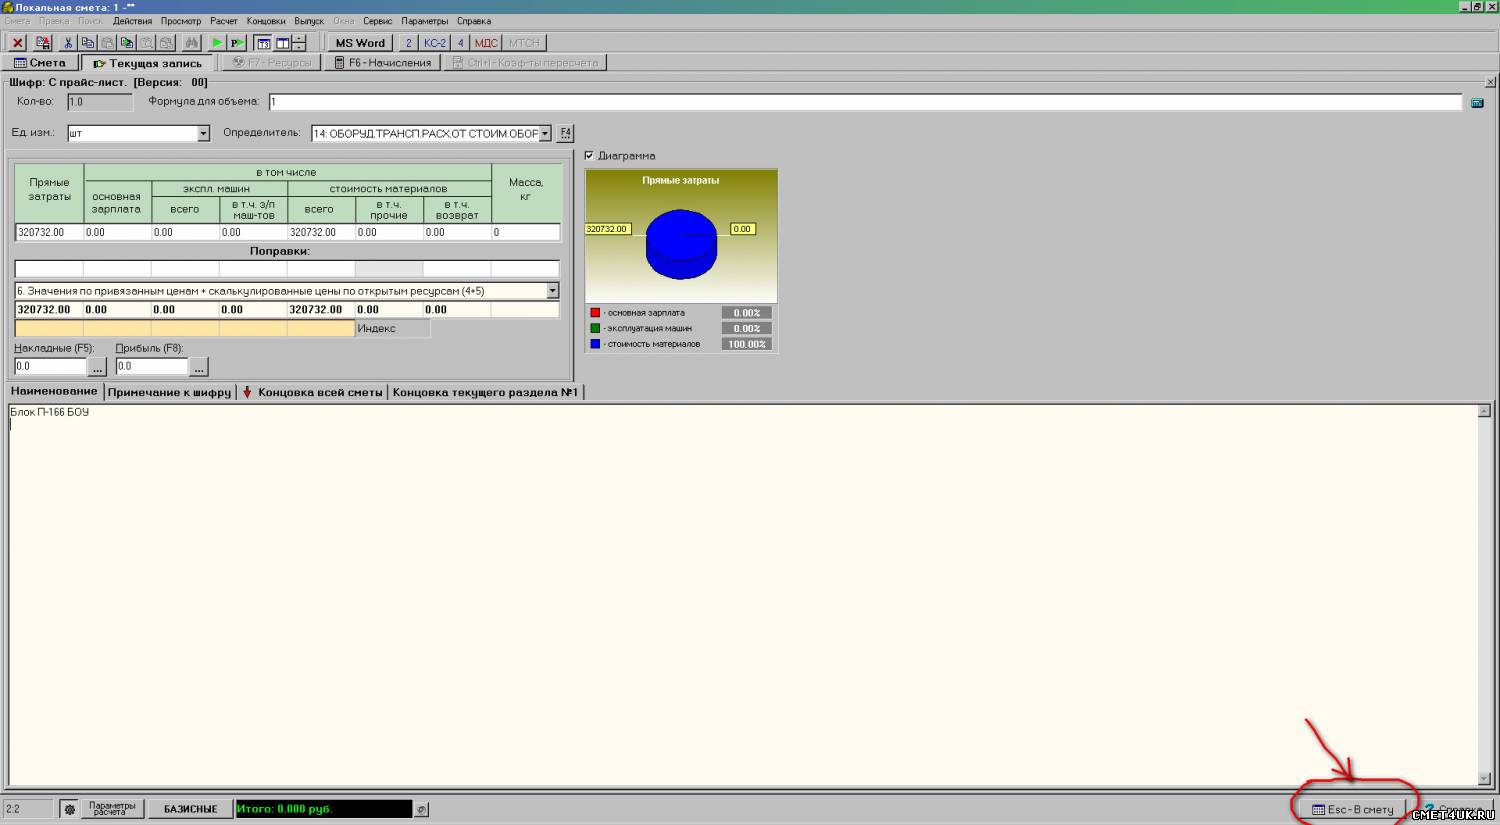Click the P with green arrow icon
The height and width of the screenshot is (825, 1500).
point(237,43)
